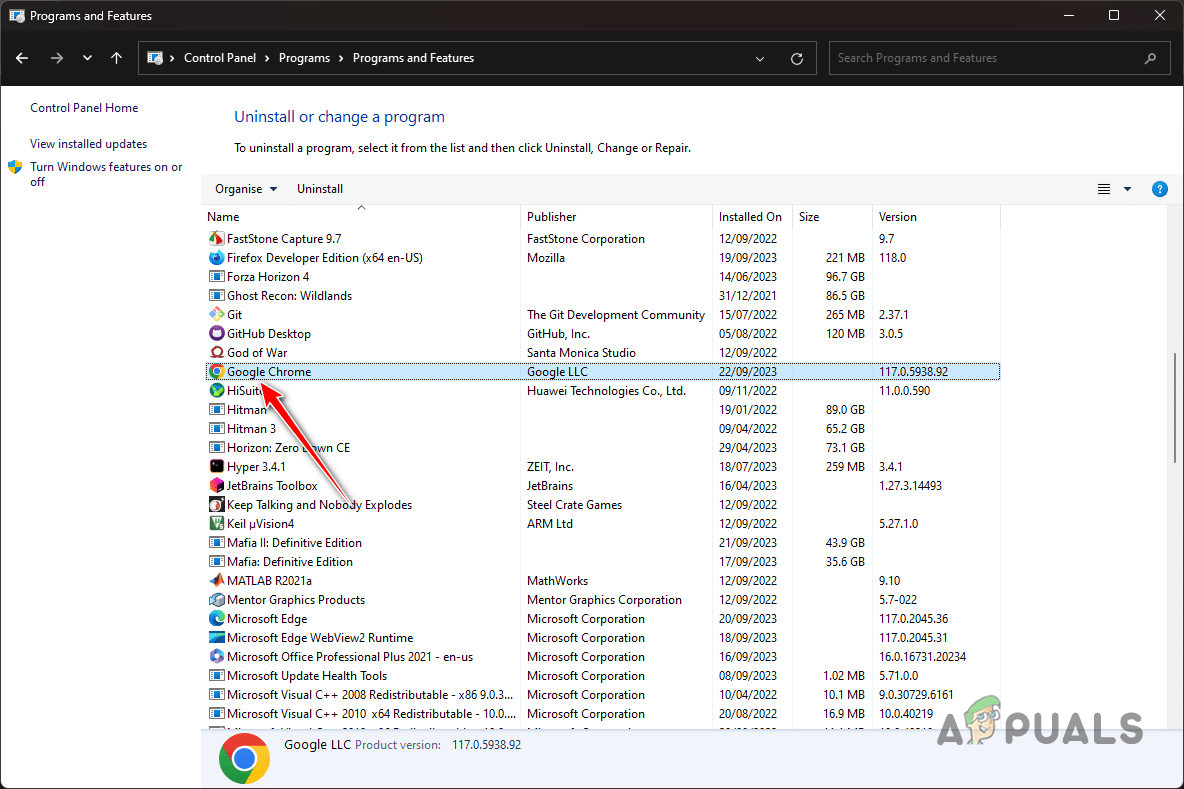Select the Google Chrome entry in the list
1184x789 pixels.
pos(270,371)
